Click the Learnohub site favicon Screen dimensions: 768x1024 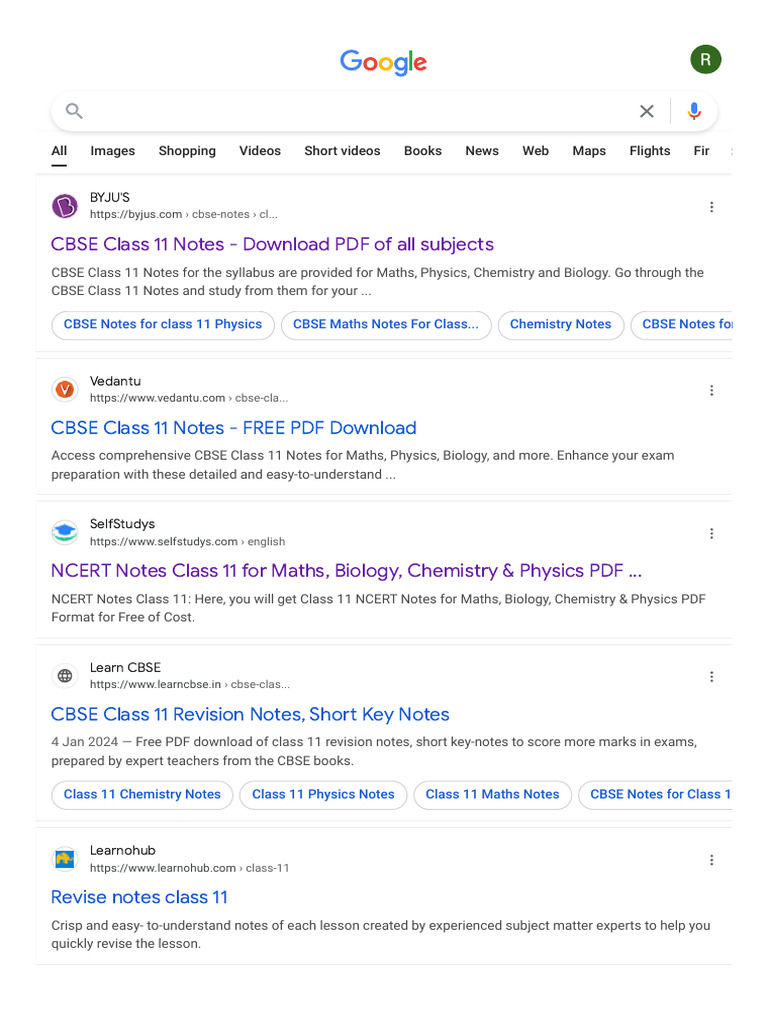click(65, 859)
